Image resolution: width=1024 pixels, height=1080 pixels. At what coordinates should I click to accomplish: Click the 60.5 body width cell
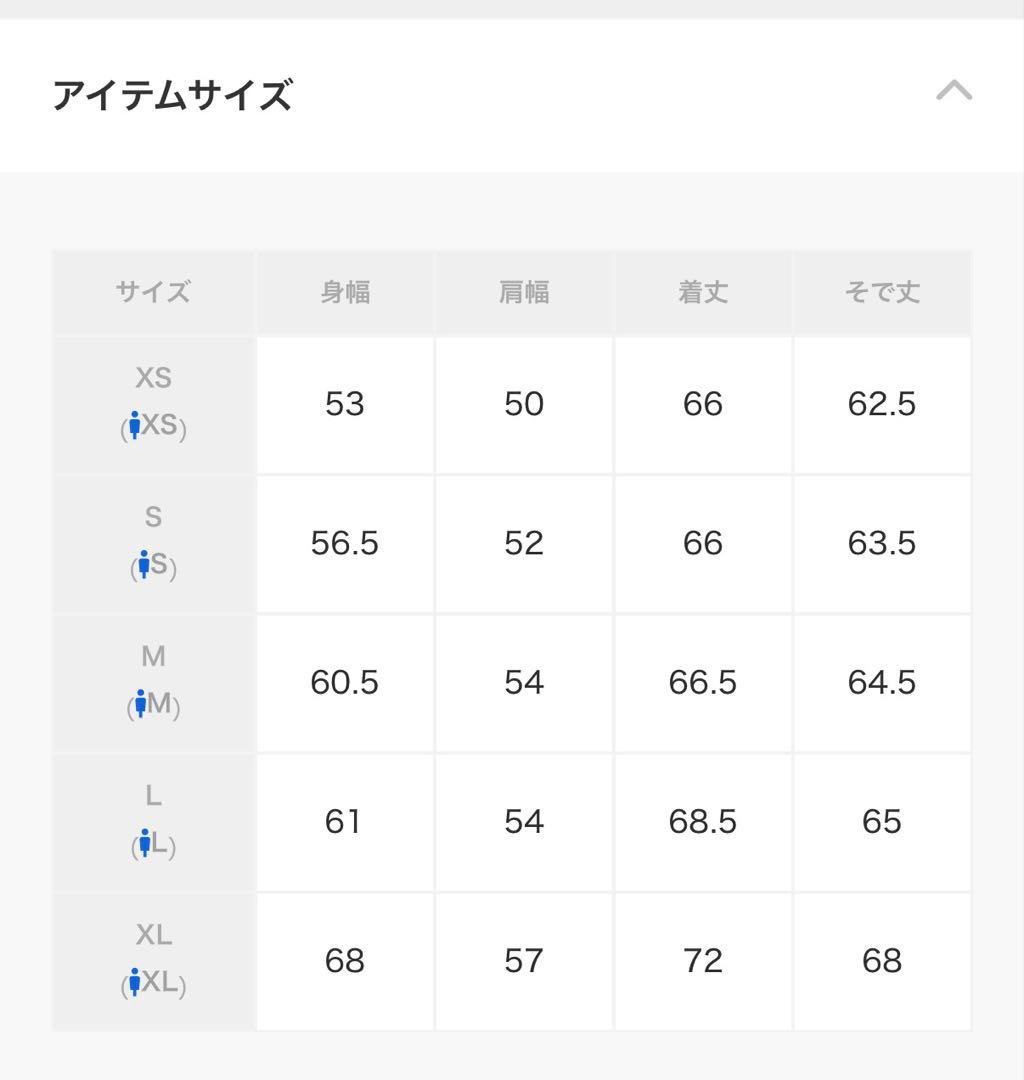tap(345, 682)
